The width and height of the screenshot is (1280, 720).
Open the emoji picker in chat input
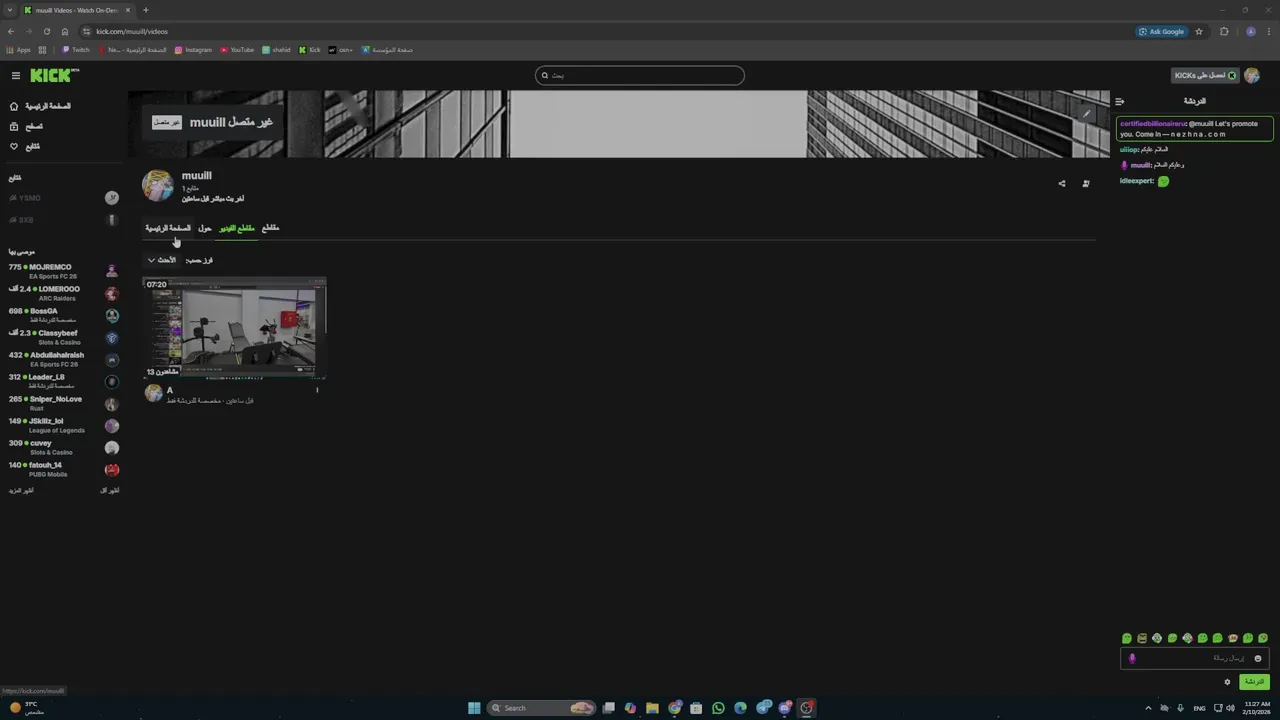coord(1258,658)
